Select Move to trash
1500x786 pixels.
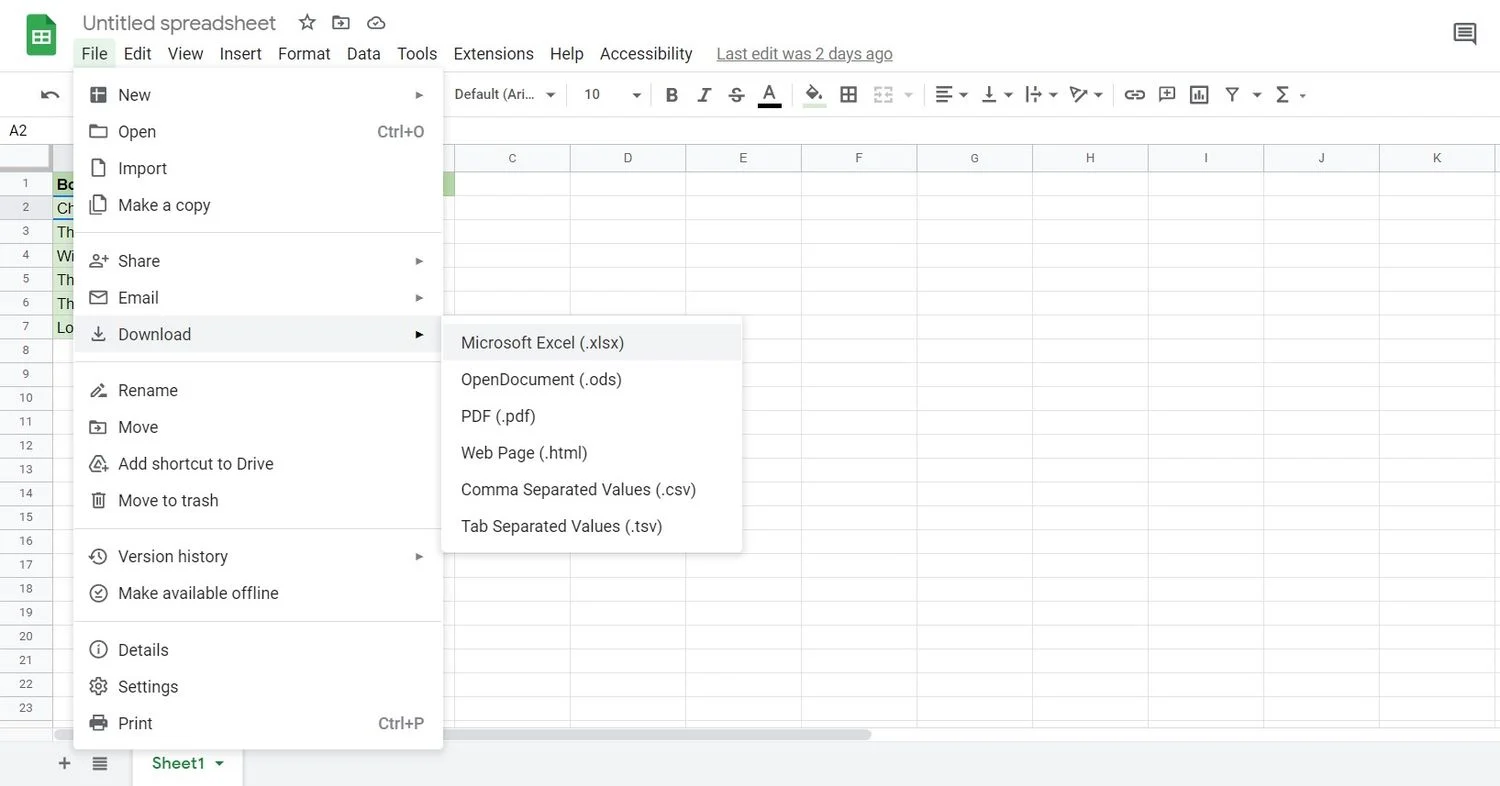click(x=258, y=501)
